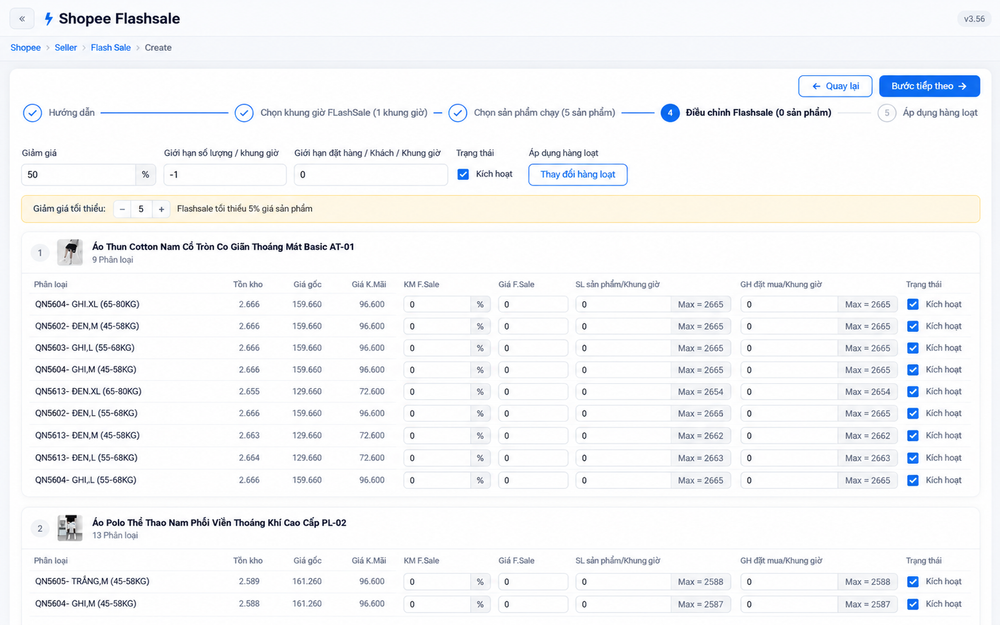Screen dimensions: 1000x625
Task: Click the checkmark circle for Chọn khung giờ step
Action: tap(244, 113)
